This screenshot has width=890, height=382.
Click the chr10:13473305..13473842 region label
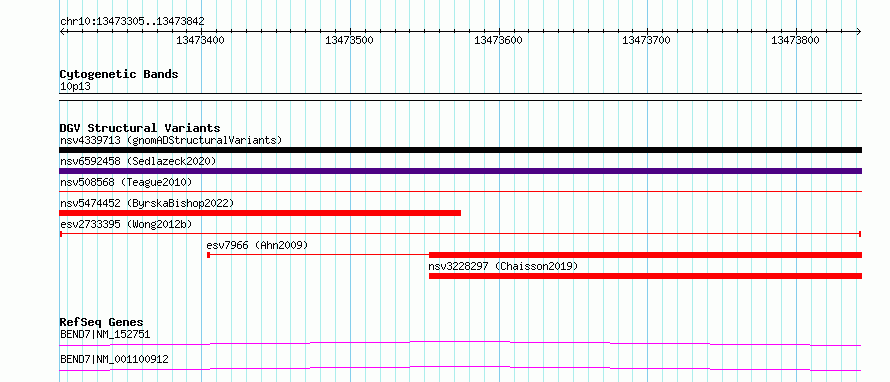coord(132,22)
